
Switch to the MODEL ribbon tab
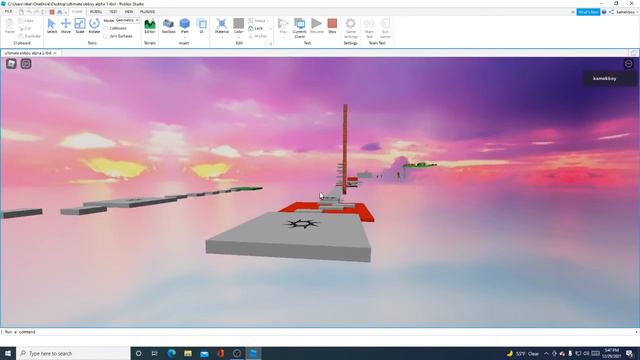[x=96, y=12]
